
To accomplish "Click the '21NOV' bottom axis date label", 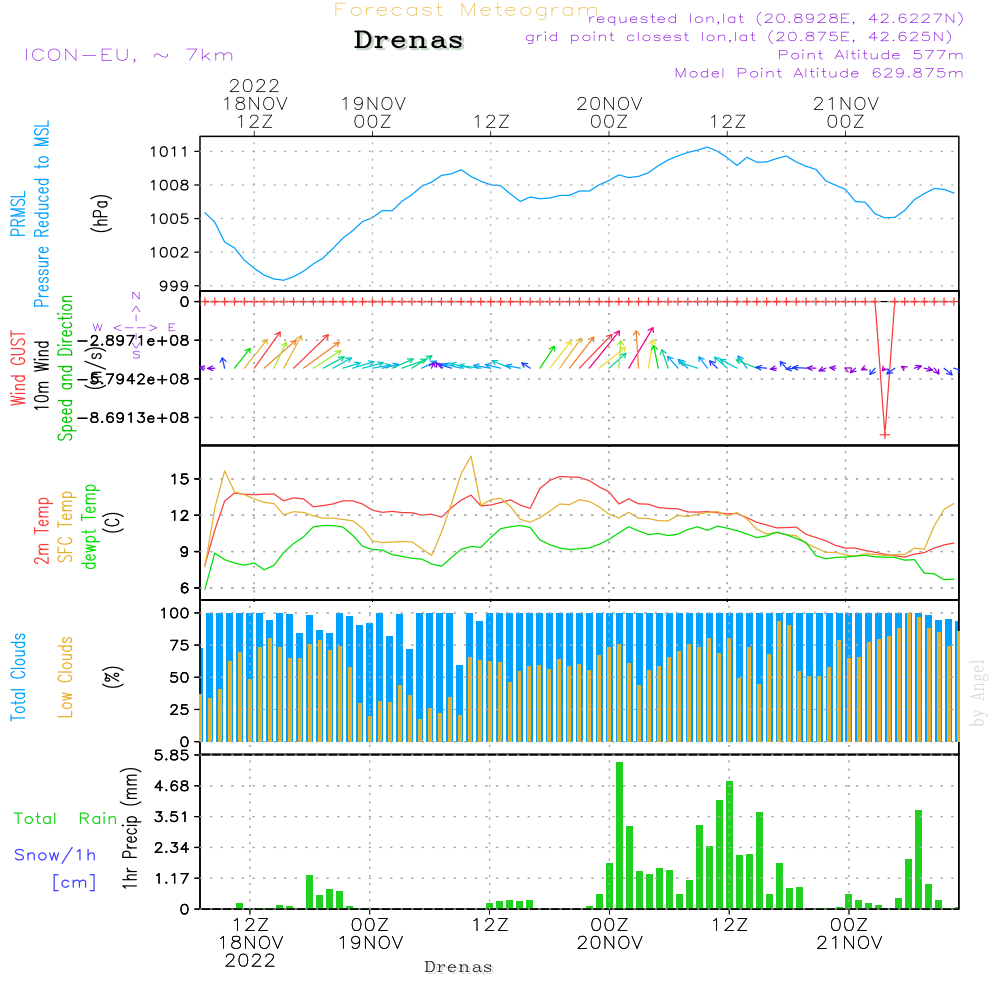I will click(849, 943).
